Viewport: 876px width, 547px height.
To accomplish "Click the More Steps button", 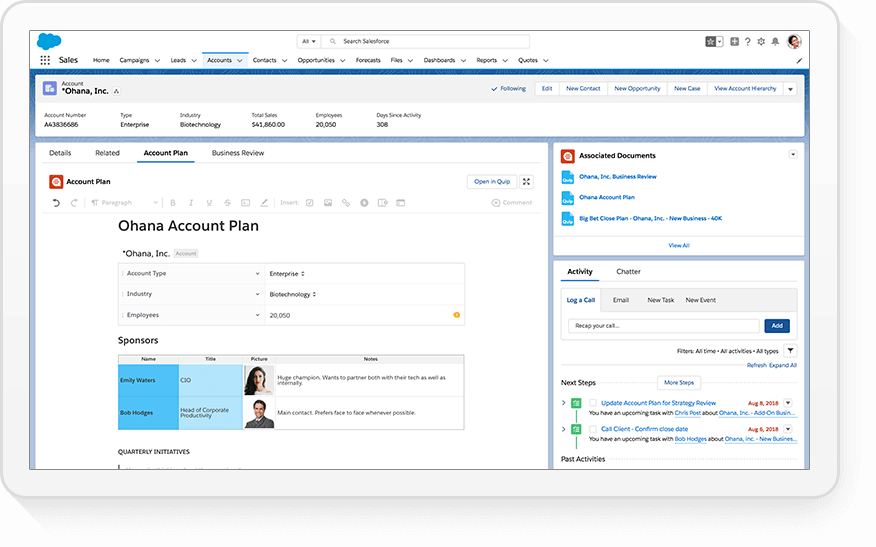I will click(679, 383).
